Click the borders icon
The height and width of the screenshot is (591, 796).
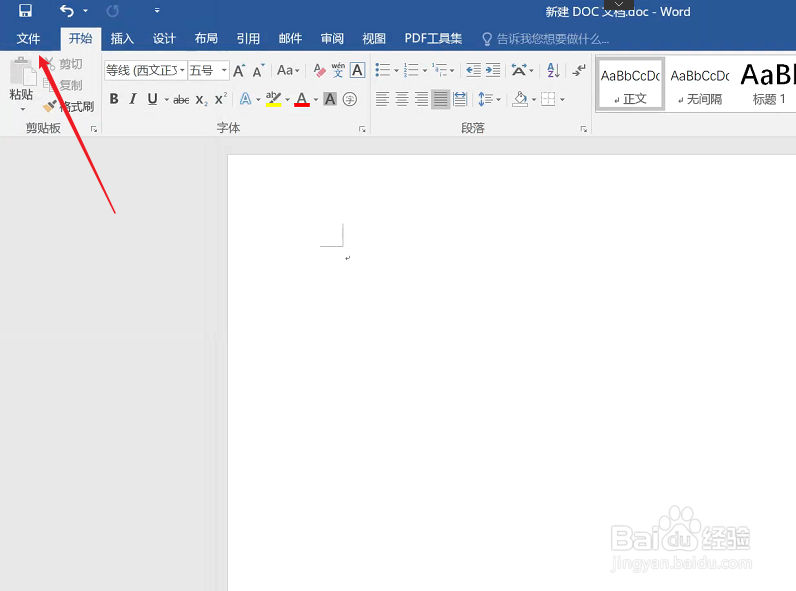click(548, 99)
